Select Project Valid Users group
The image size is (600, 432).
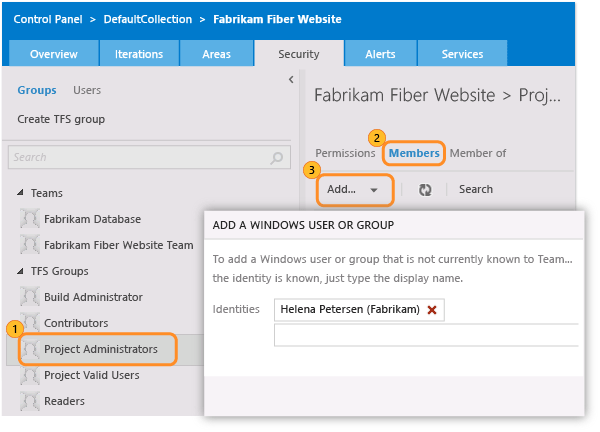(x=91, y=375)
